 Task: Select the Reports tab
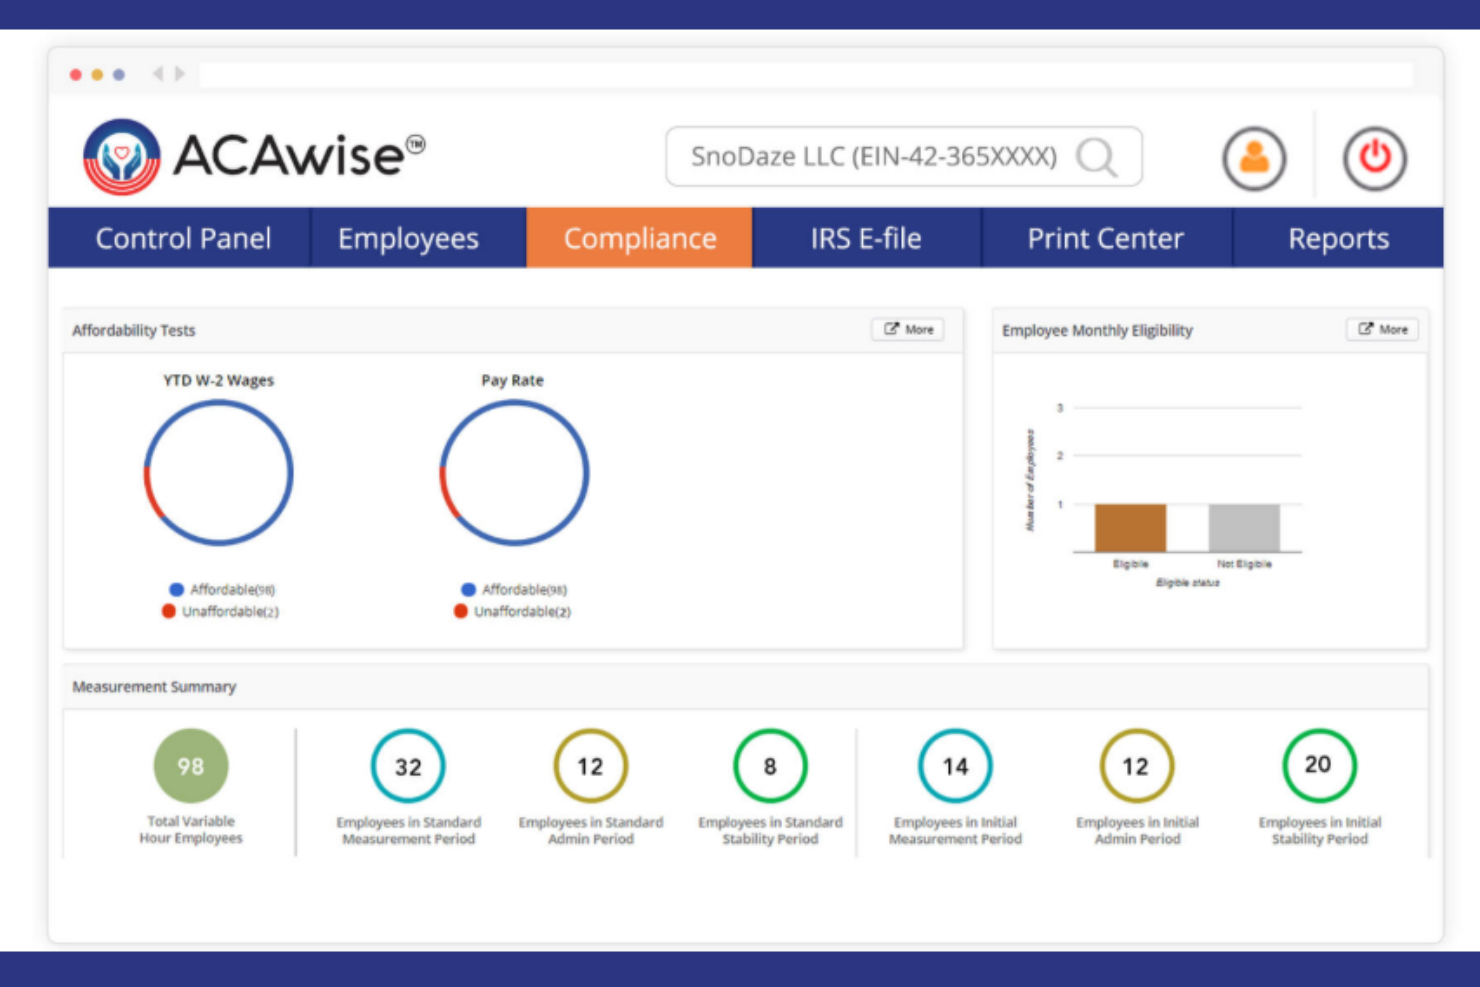click(1338, 238)
